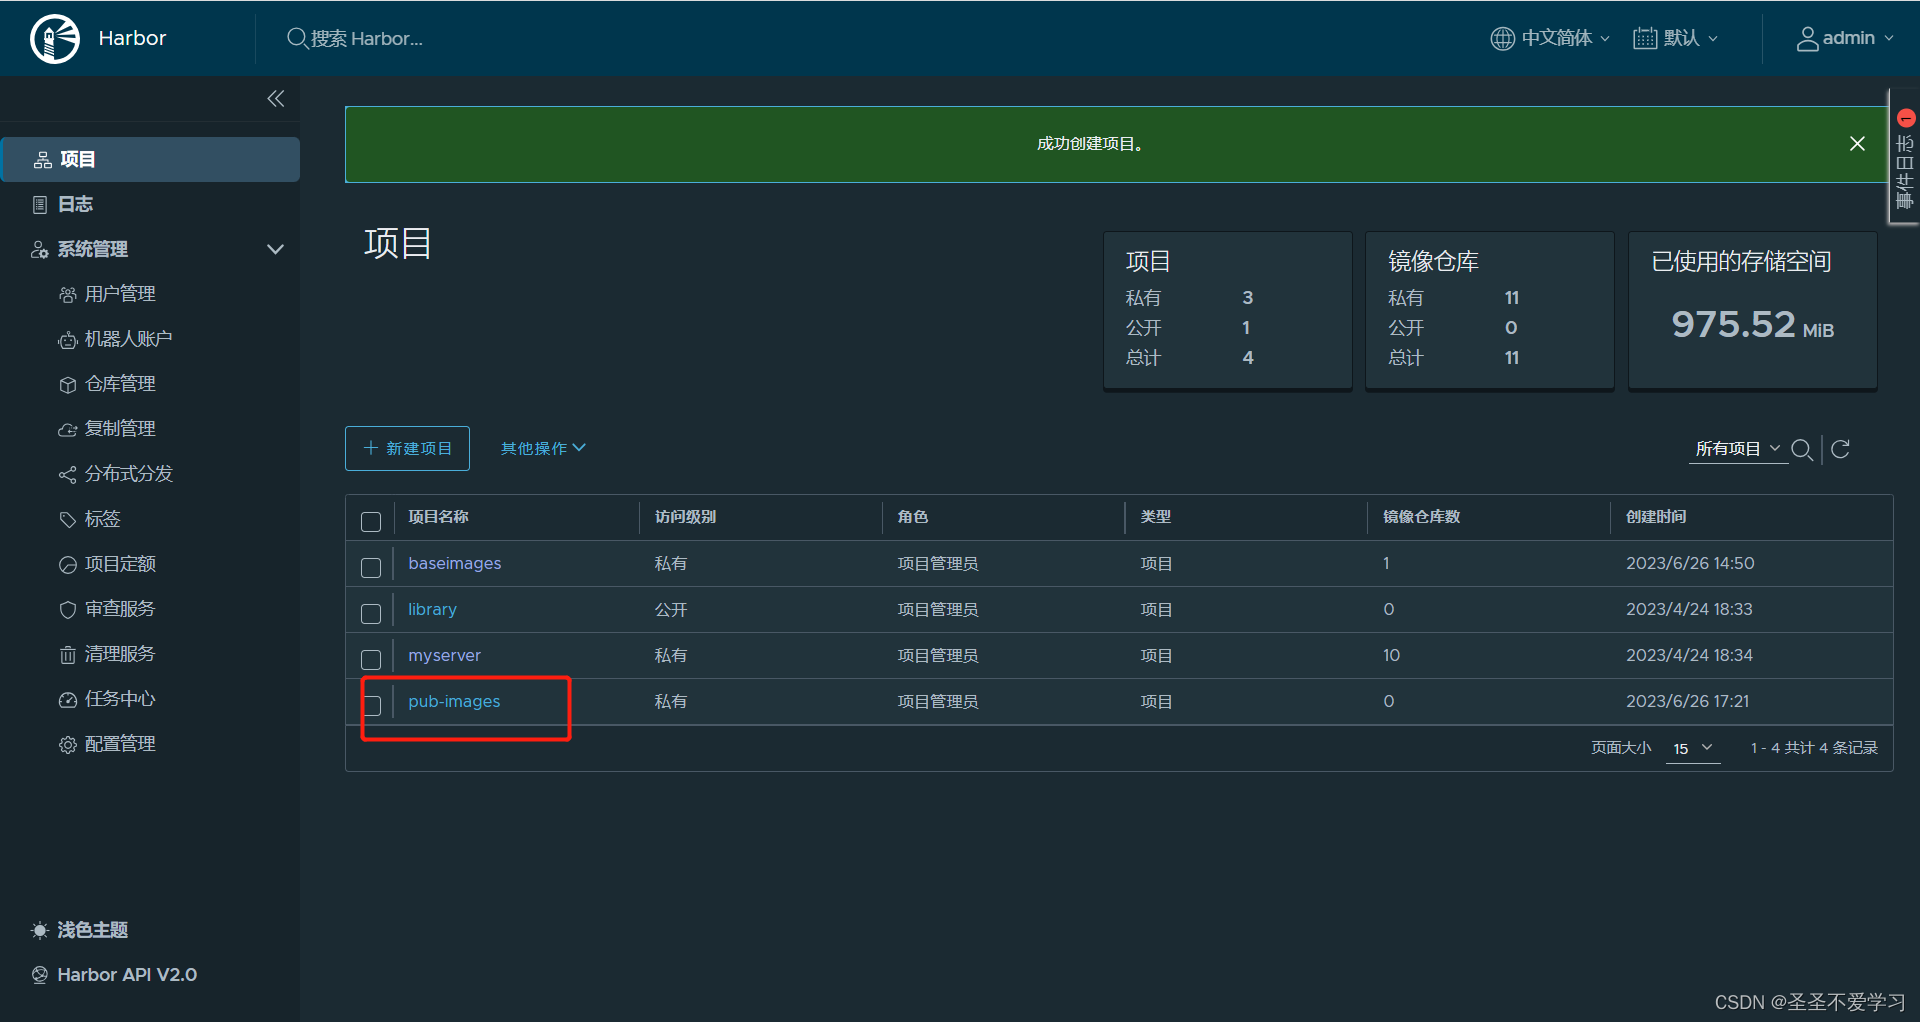
Task: Select 项目 in the sidebar
Action: pyautogui.click(x=150, y=159)
